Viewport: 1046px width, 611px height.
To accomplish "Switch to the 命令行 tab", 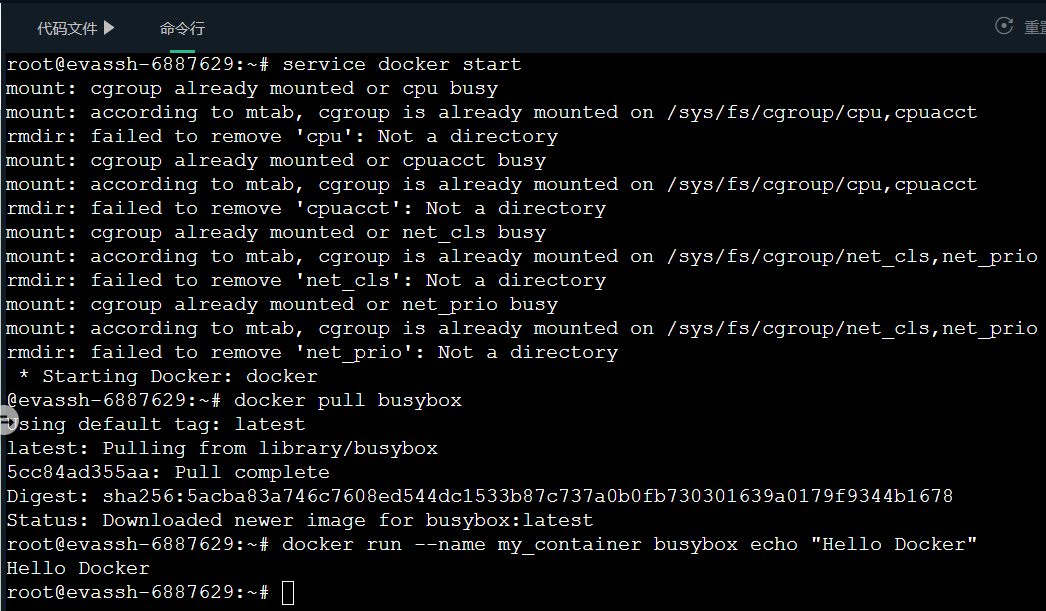I will point(181,28).
